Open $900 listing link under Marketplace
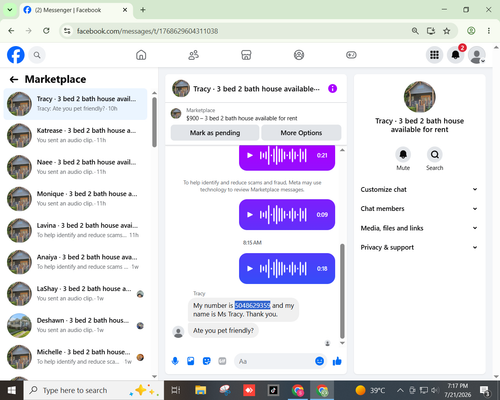This screenshot has width=500, height=400. coord(242,118)
